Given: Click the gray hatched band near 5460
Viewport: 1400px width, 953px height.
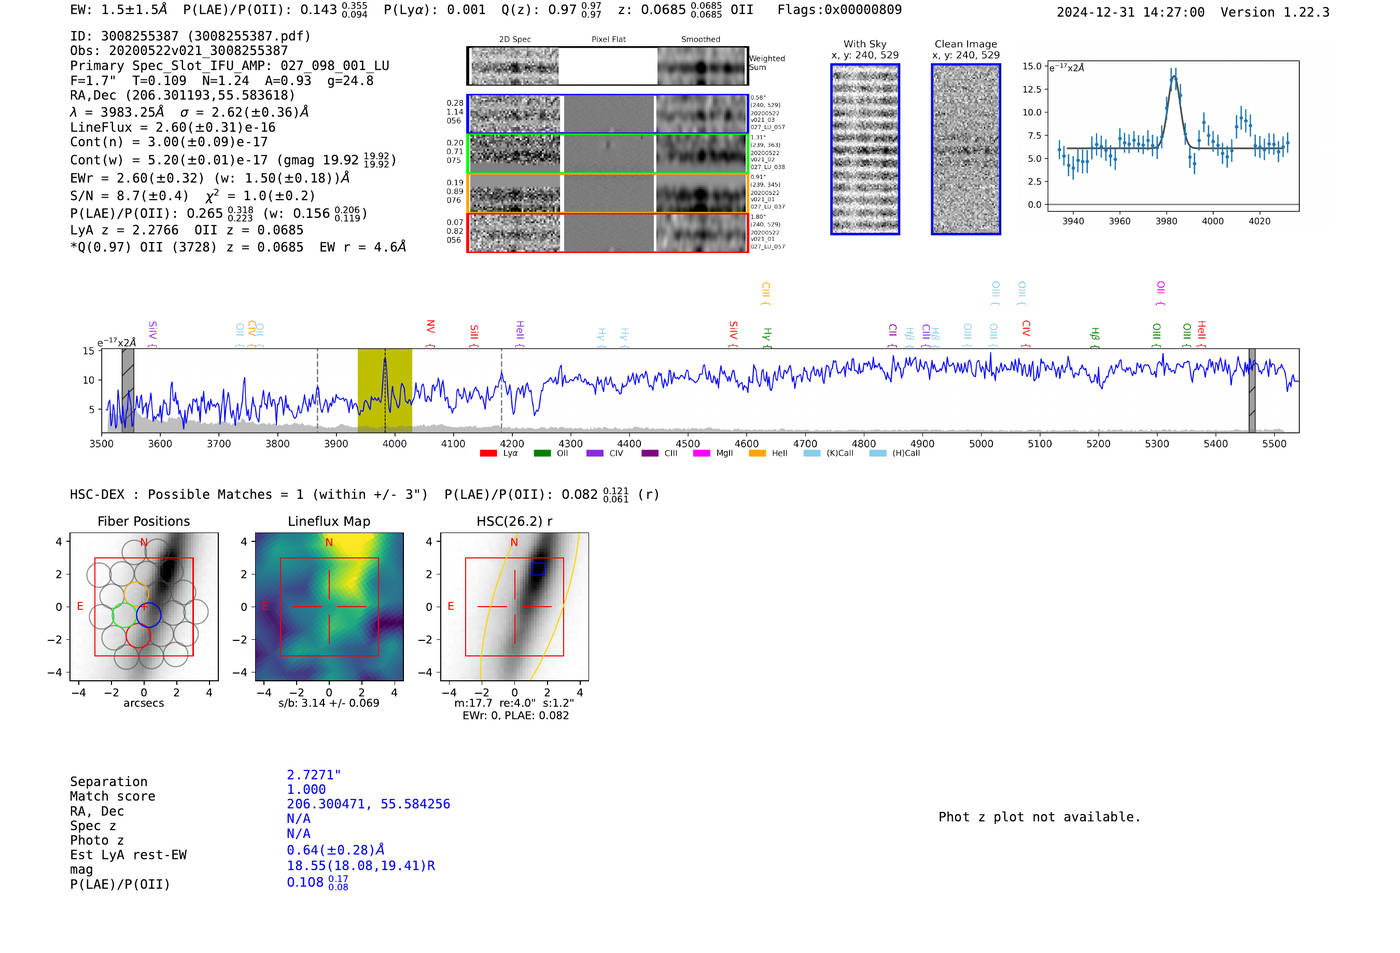Looking at the screenshot, I should pos(1251,390).
